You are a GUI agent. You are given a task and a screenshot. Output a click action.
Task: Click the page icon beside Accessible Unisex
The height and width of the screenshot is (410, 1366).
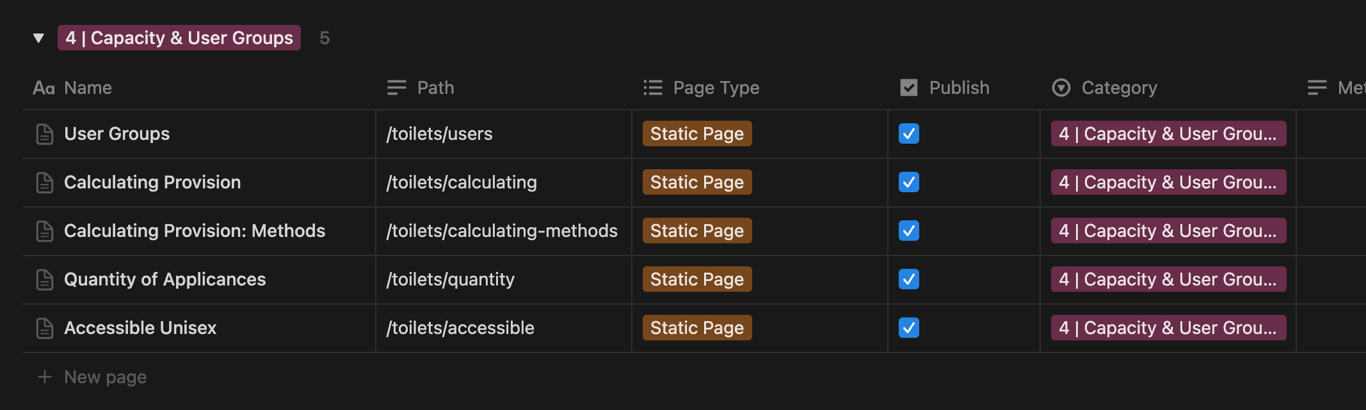[44, 328]
